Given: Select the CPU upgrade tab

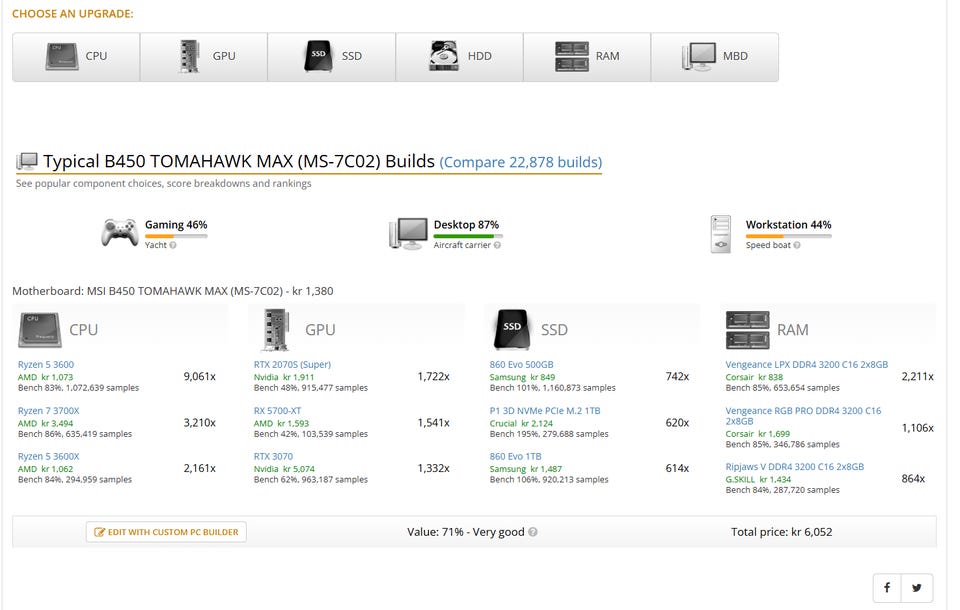Looking at the screenshot, I should [76, 57].
